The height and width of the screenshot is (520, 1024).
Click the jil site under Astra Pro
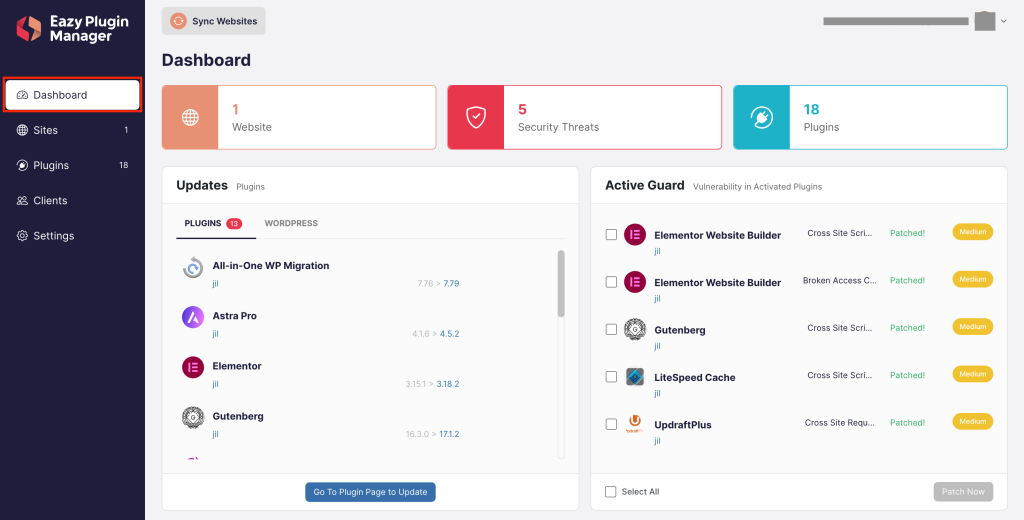tap(216, 334)
